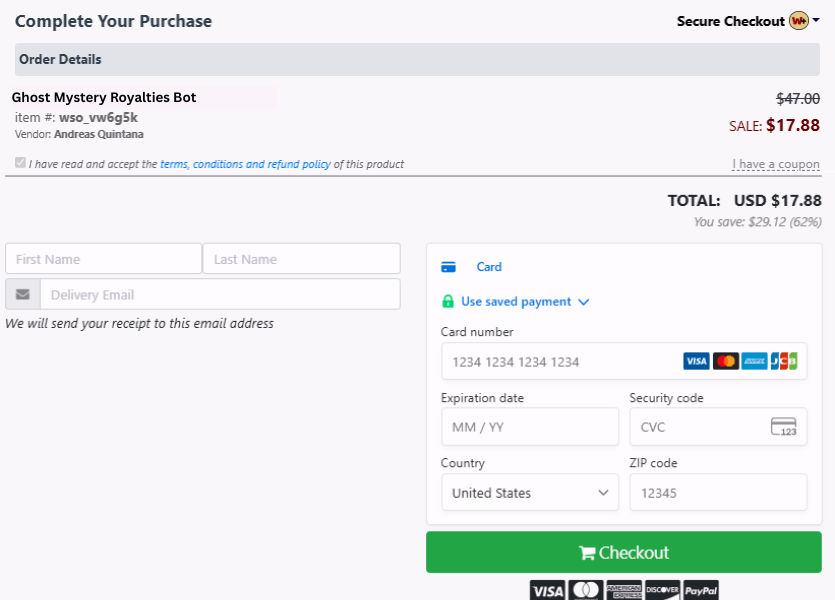Focus the Card number field
Image resolution: width=835 pixels, height=600 pixels.
tap(624, 361)
